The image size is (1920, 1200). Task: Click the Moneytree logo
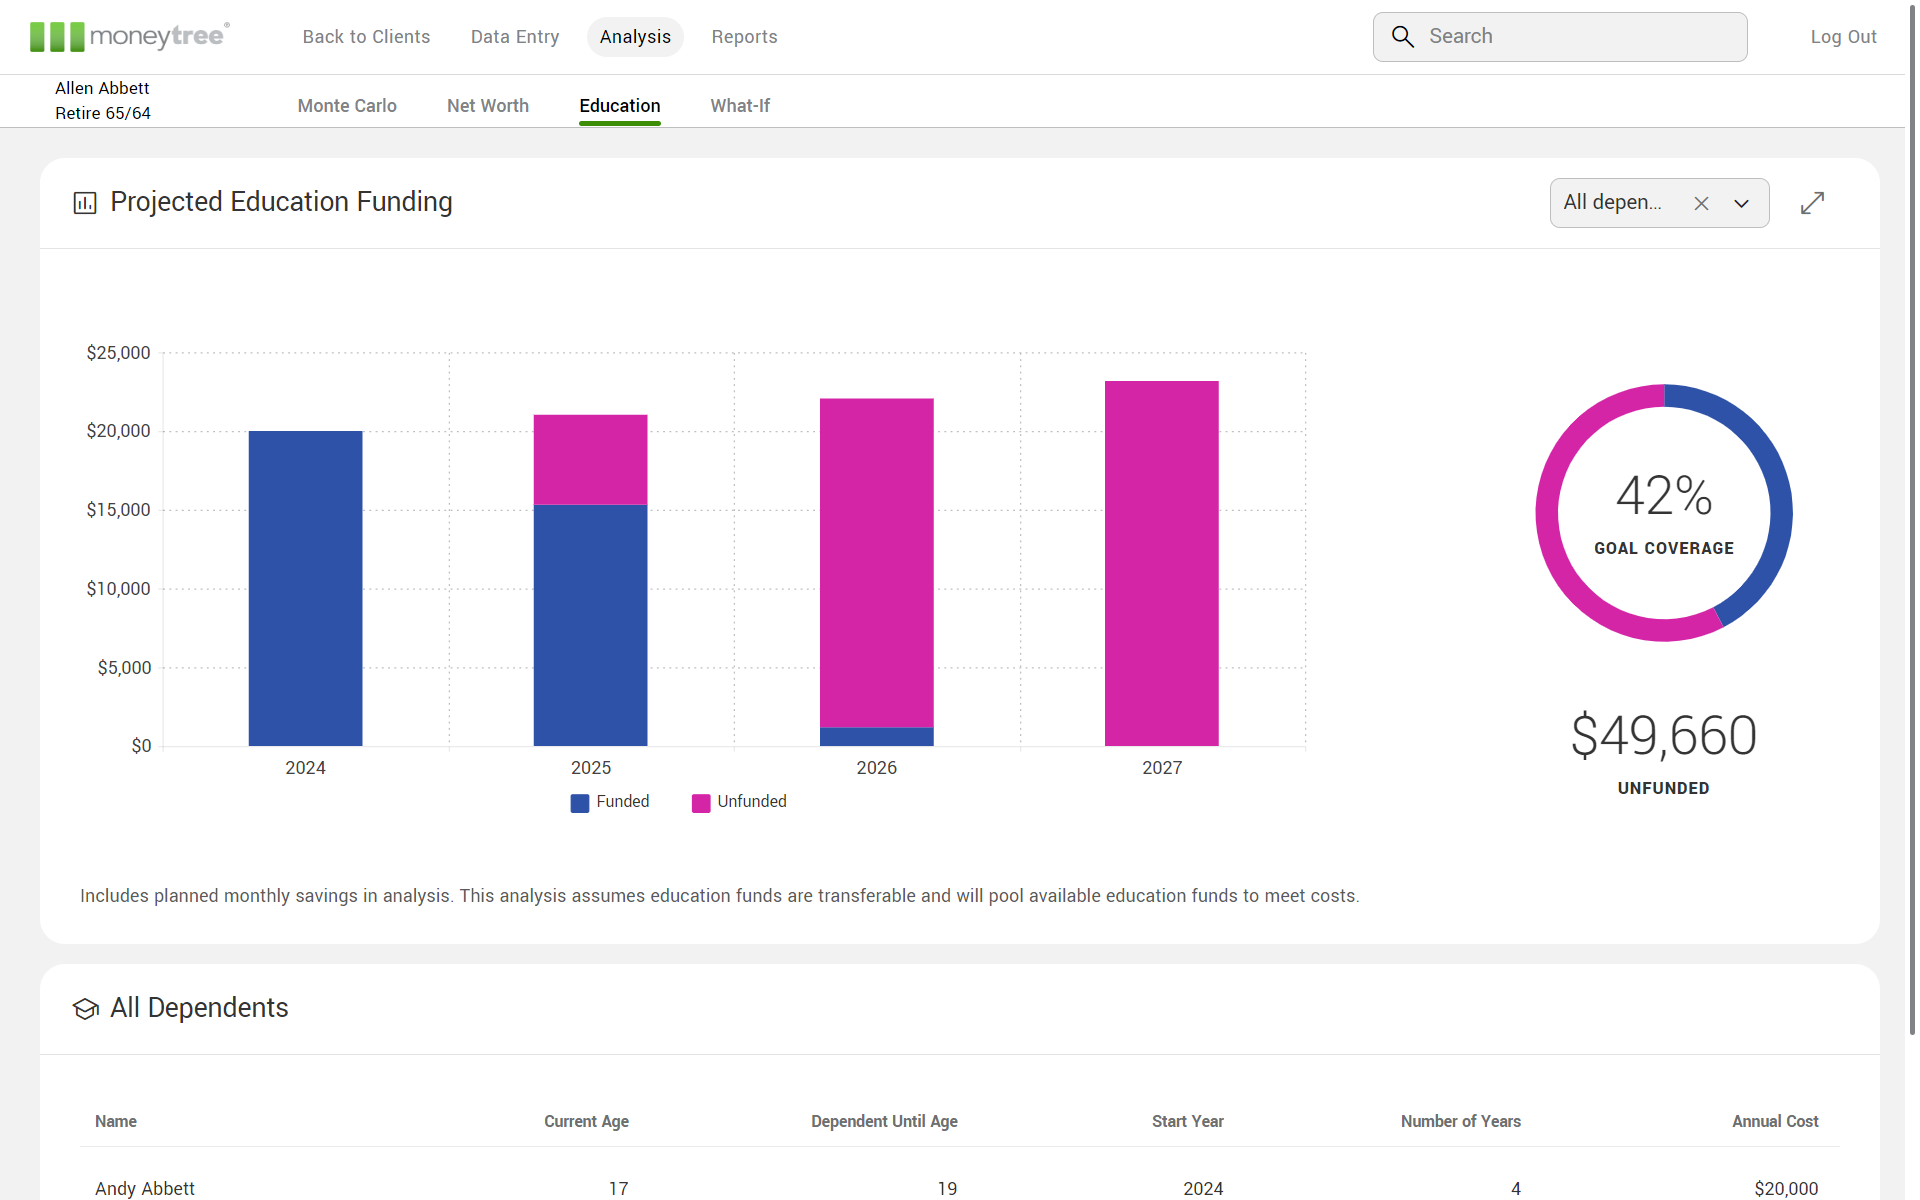pyautogui.click(x=130, y=37)
